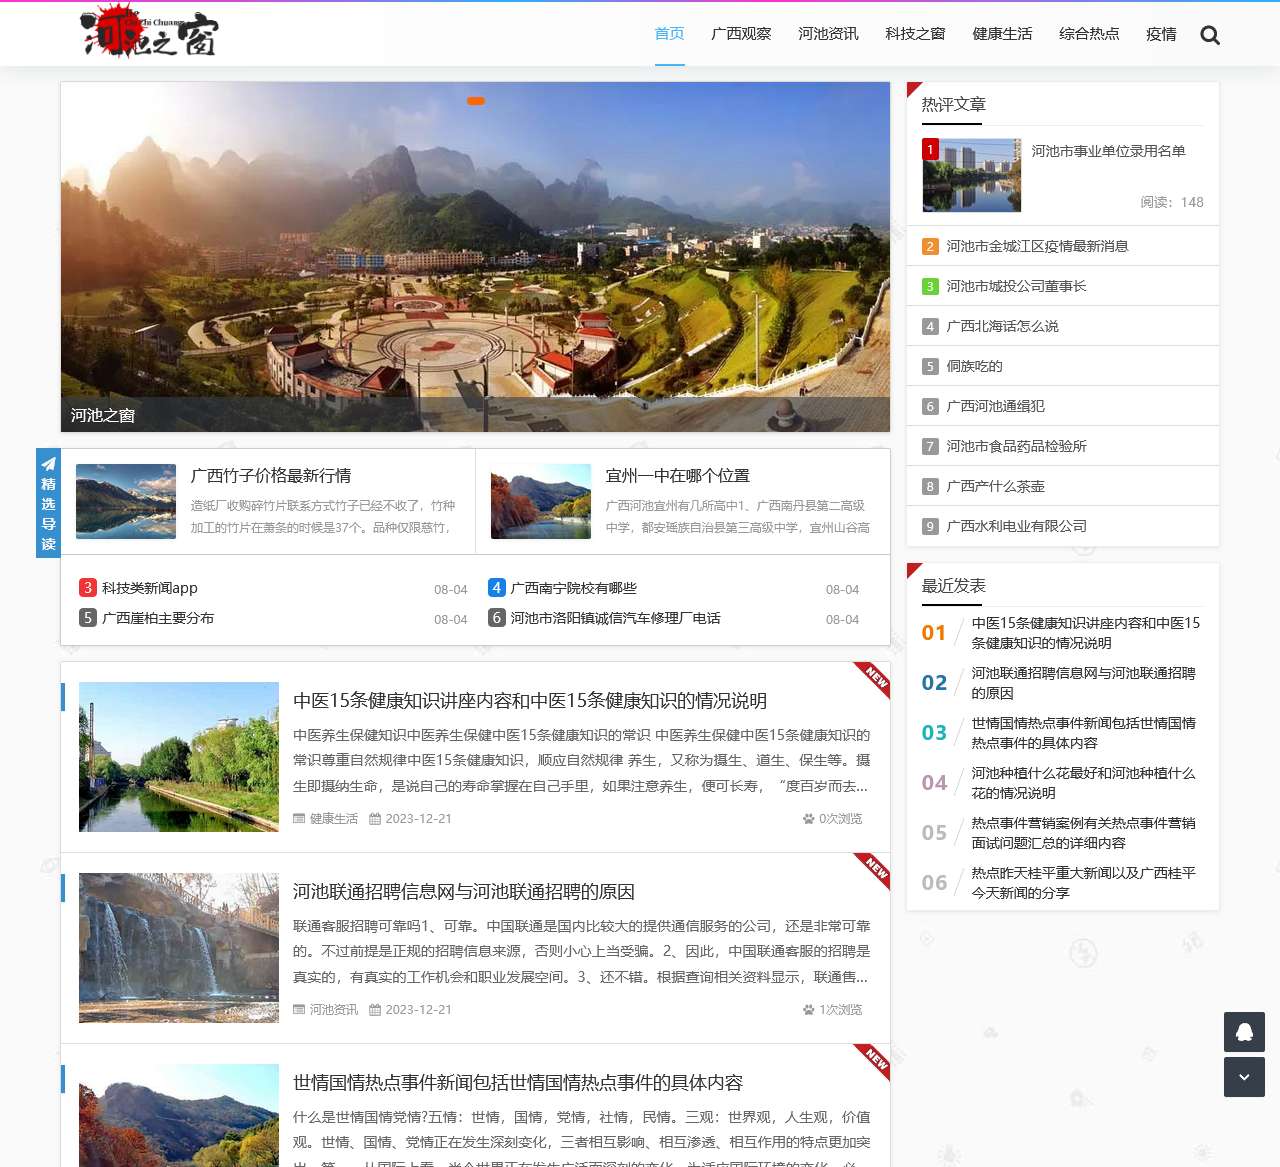Open the 科技之窗 menu item

coord(915,34)
